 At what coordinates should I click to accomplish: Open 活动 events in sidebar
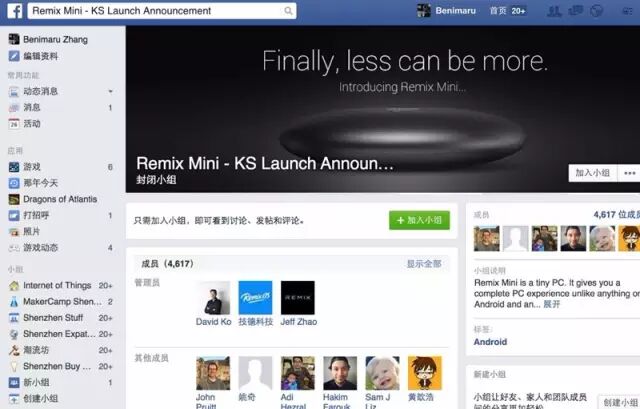32,124
